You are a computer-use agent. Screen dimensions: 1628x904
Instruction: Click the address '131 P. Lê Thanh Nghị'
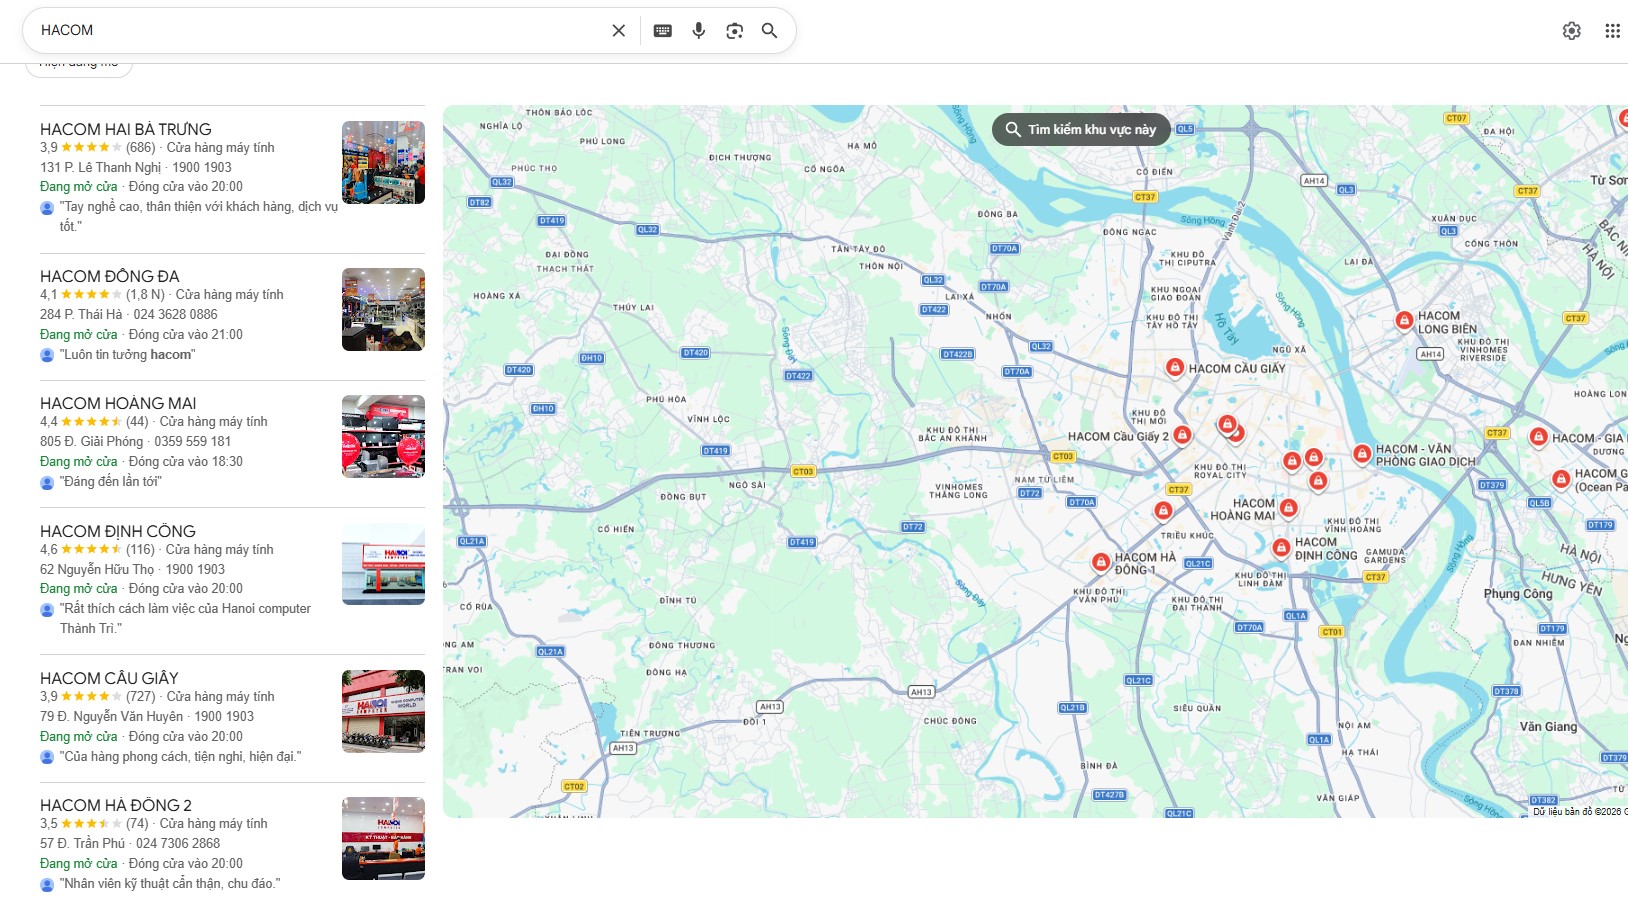100,167
